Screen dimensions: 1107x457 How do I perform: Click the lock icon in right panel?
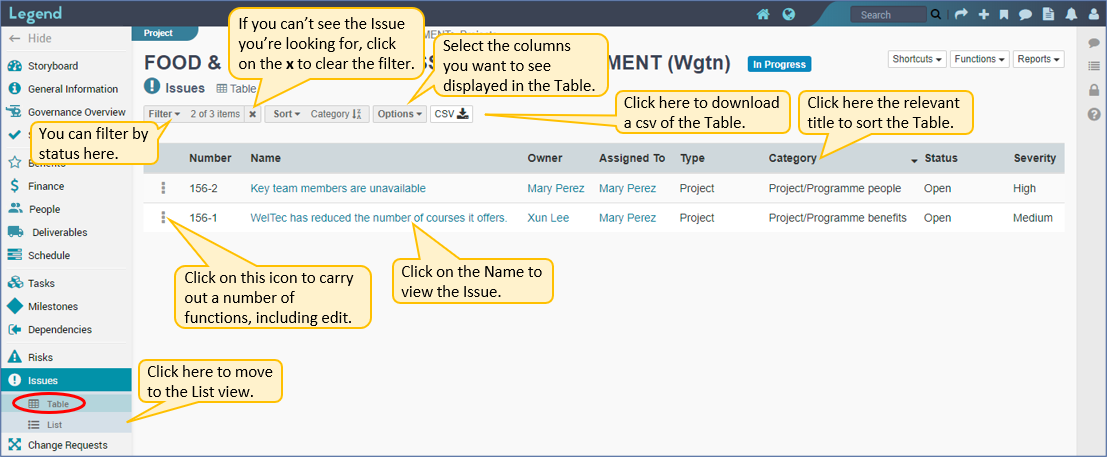tap(1094, 90)
